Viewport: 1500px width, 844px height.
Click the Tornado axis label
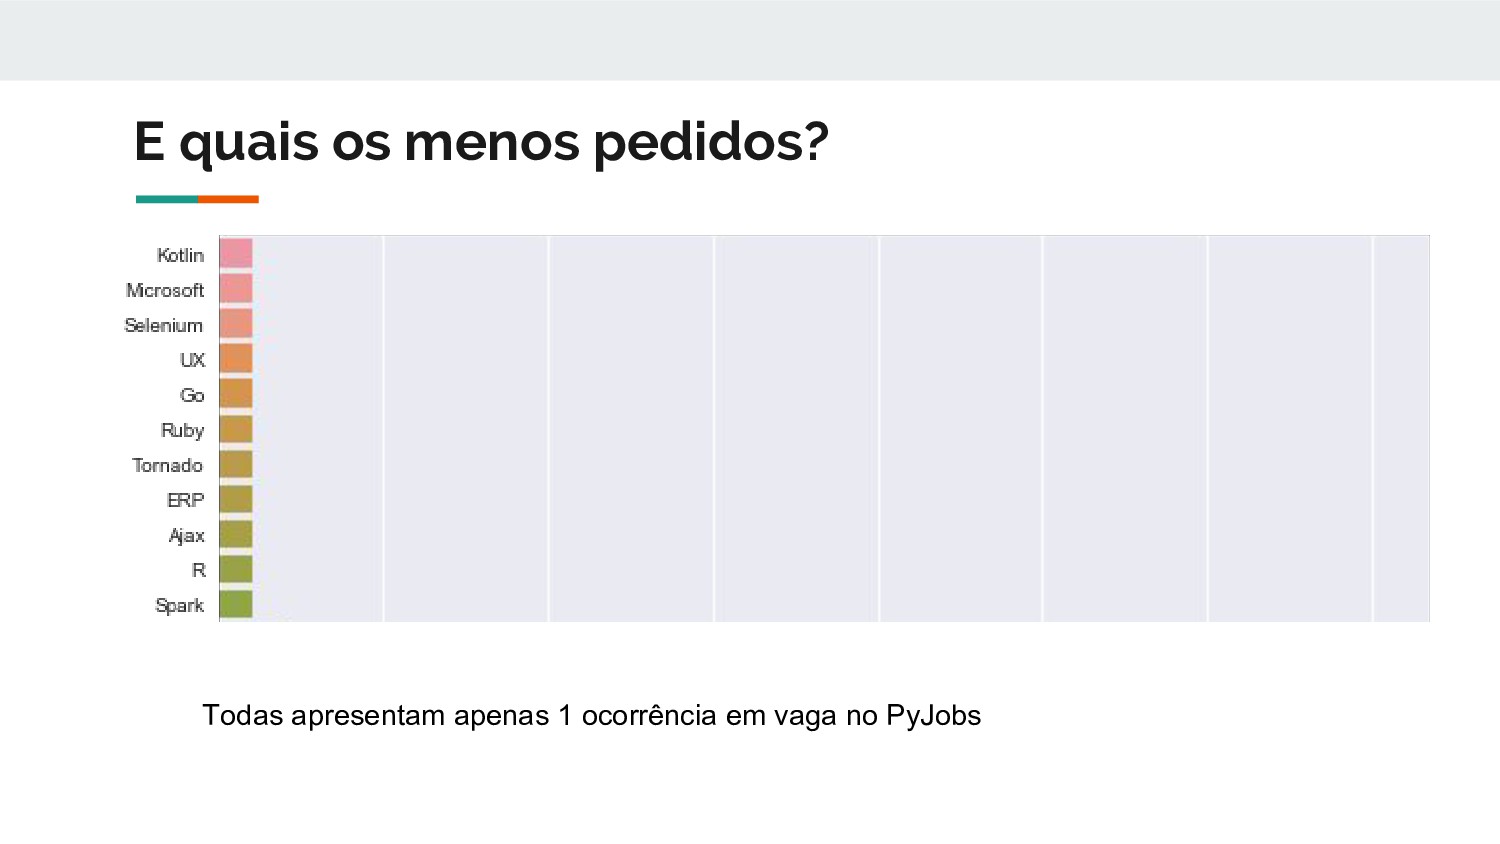(x=168, y=465)
